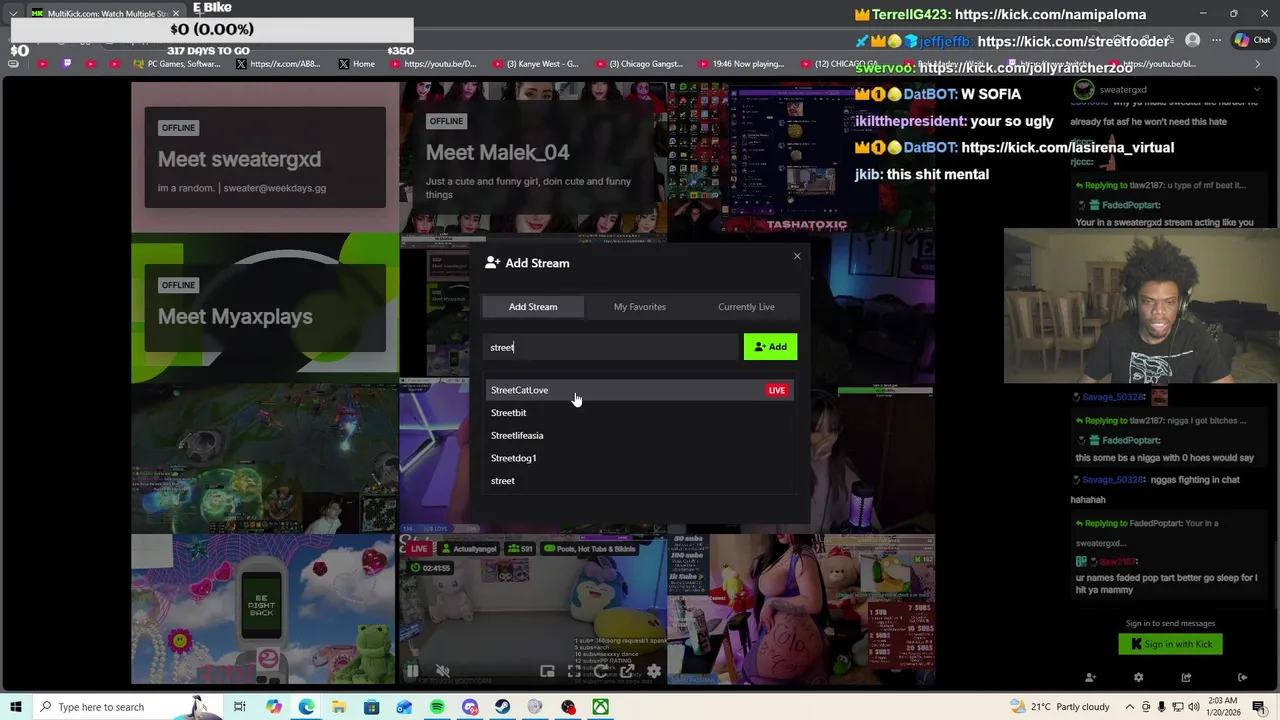
Task: Open Xbox app from taskbar
Action: (600, 707)
